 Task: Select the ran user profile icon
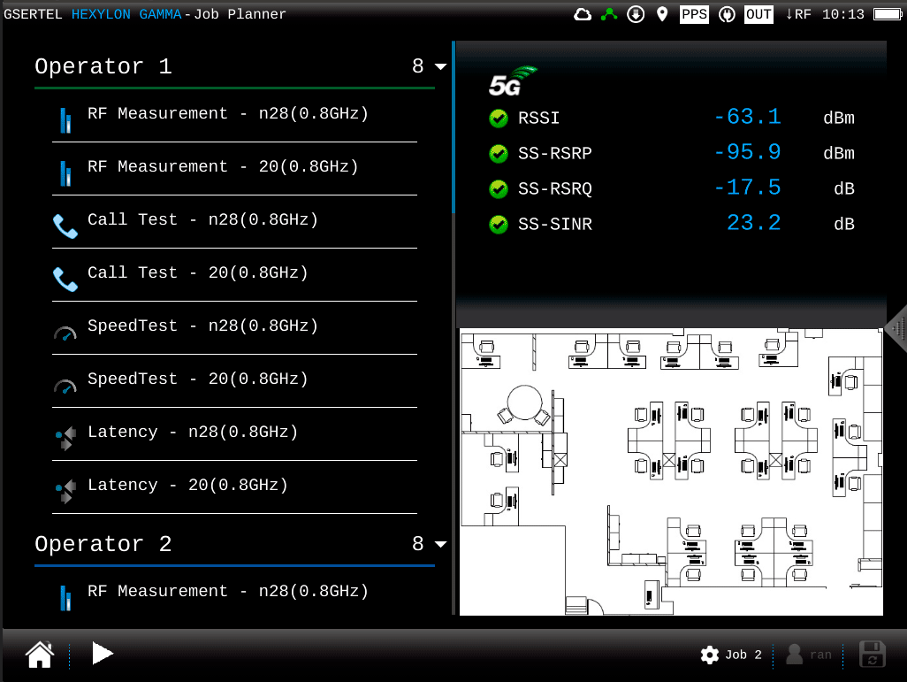pyautogui.click(x=795, y=655)
